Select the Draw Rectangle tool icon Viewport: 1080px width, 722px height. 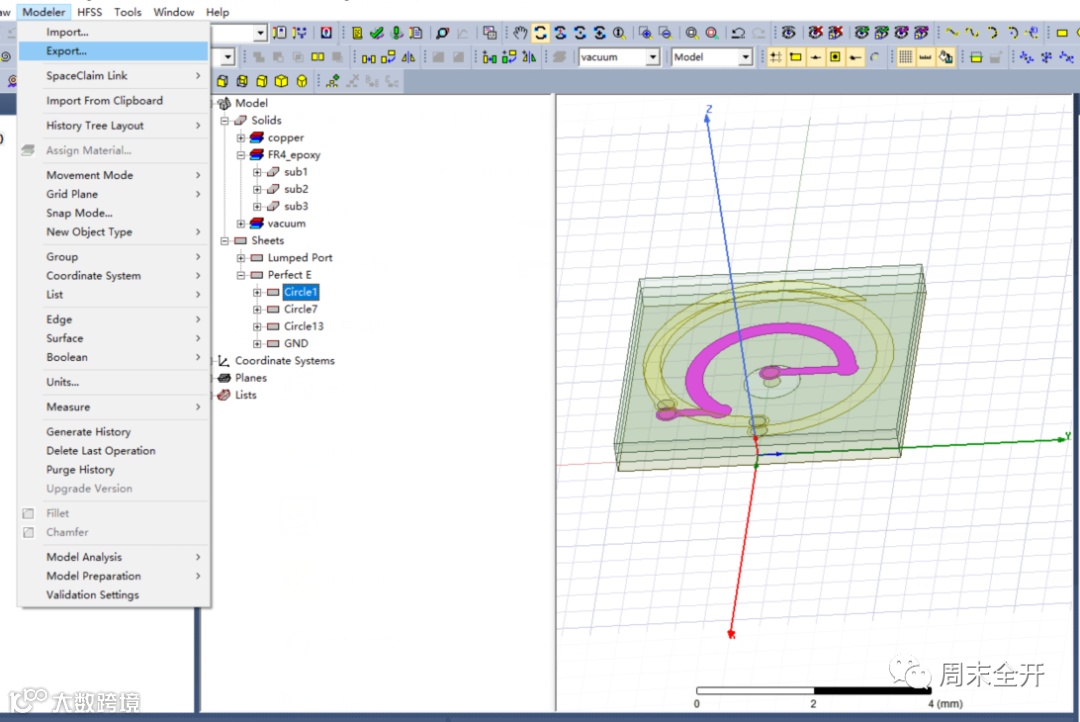coord(1061,32)
